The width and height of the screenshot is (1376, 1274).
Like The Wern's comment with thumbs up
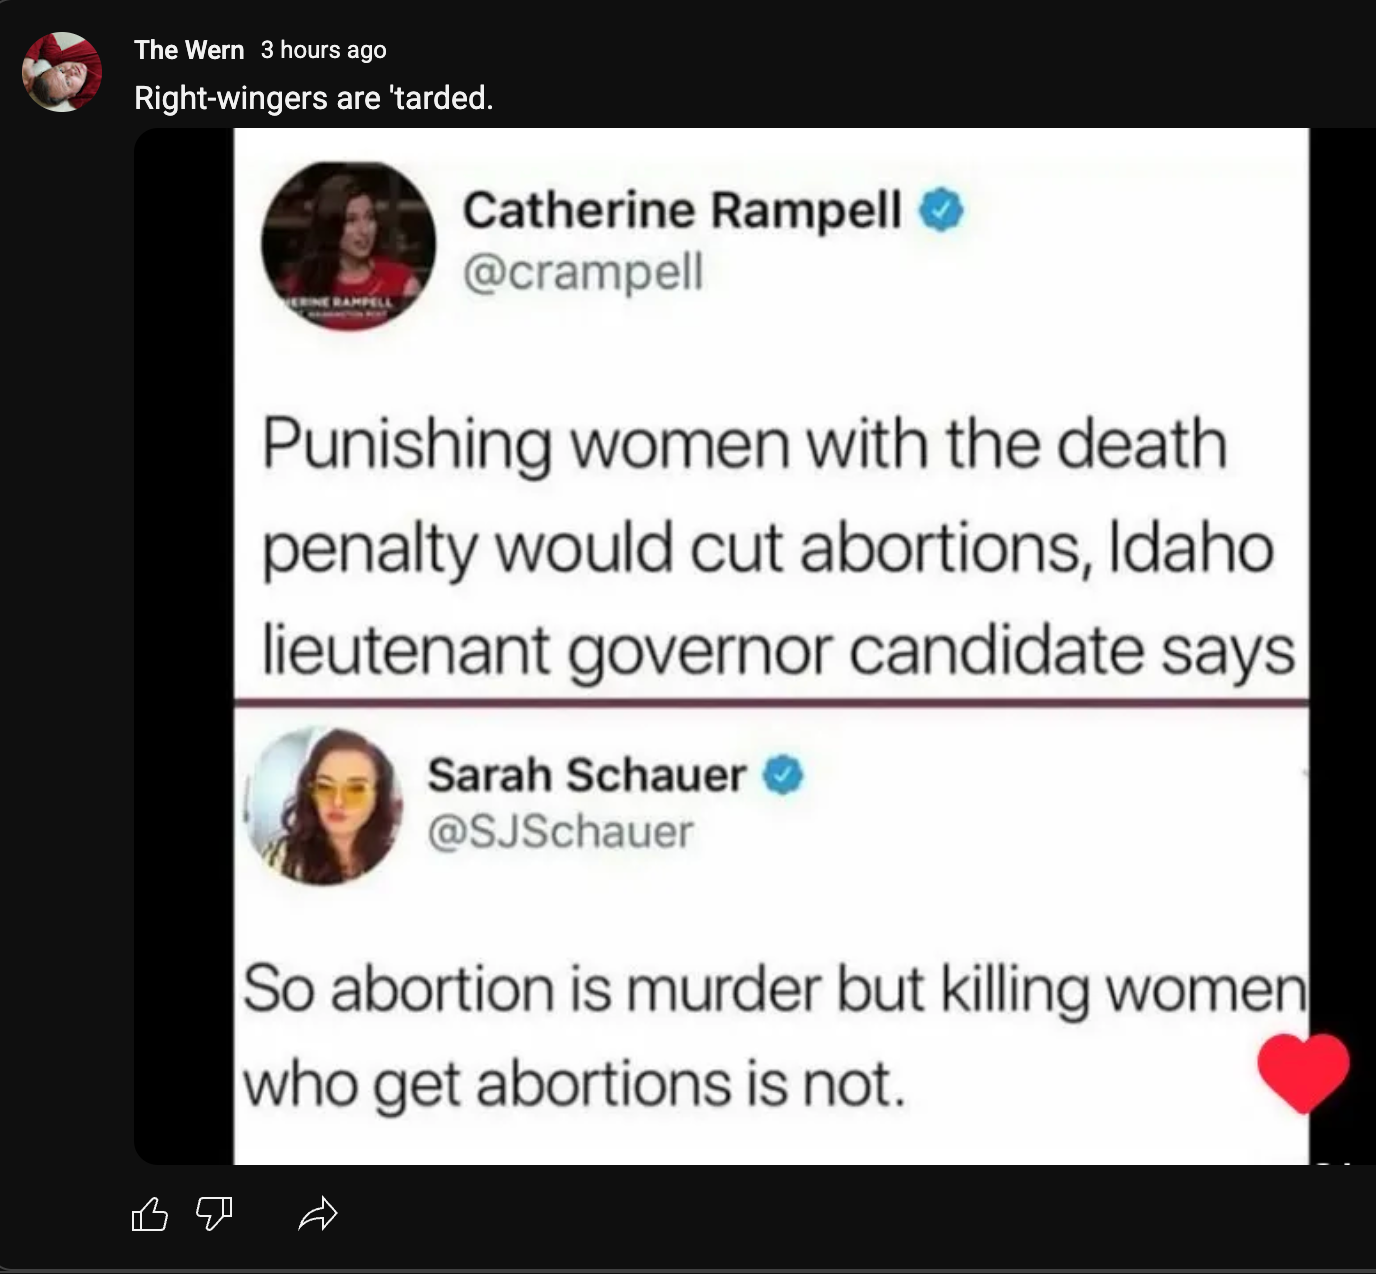(x=150, y=1214)
